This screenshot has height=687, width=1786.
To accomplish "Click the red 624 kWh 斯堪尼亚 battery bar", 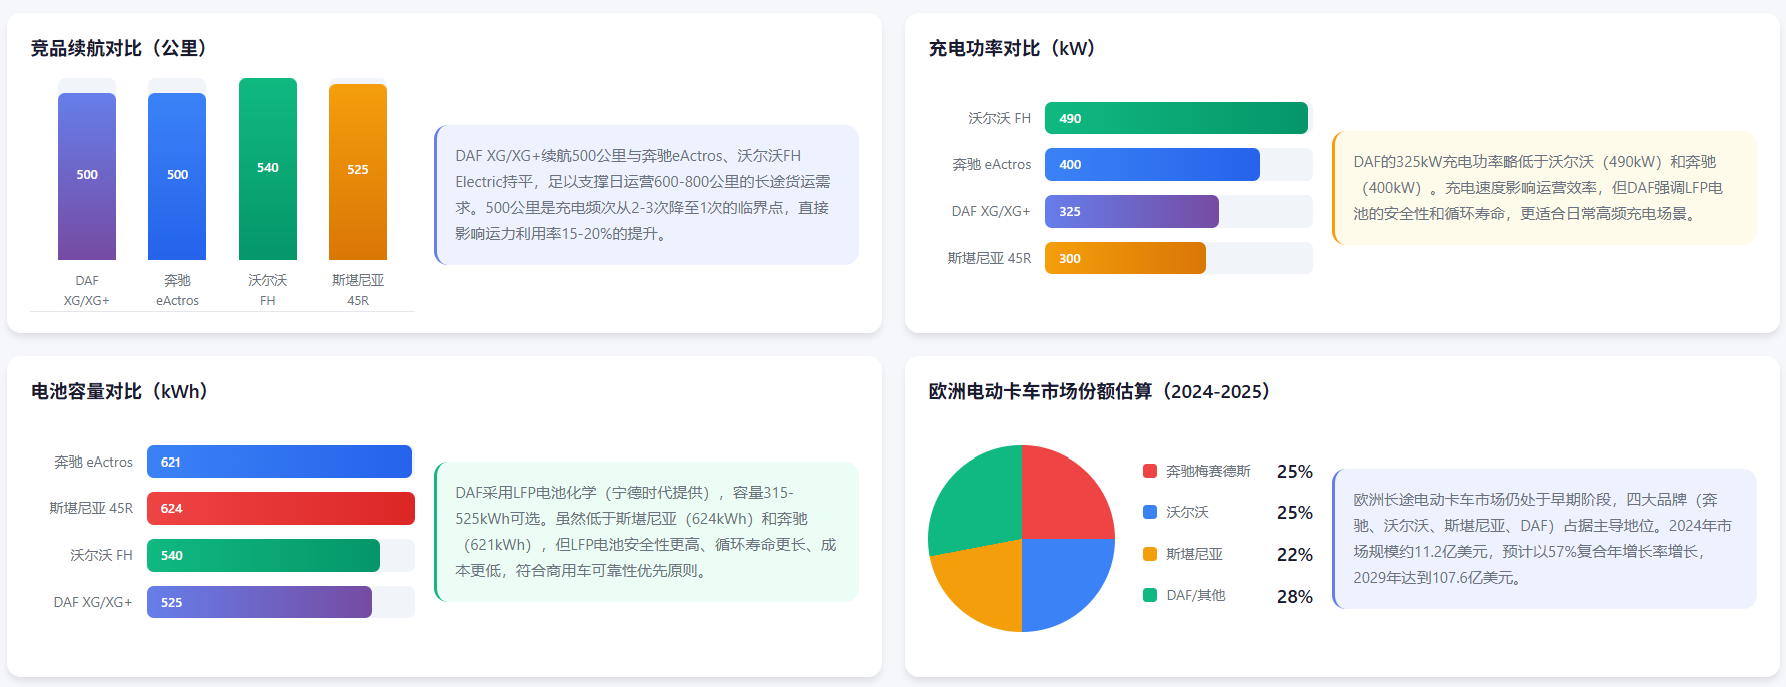I will point(280,509).
